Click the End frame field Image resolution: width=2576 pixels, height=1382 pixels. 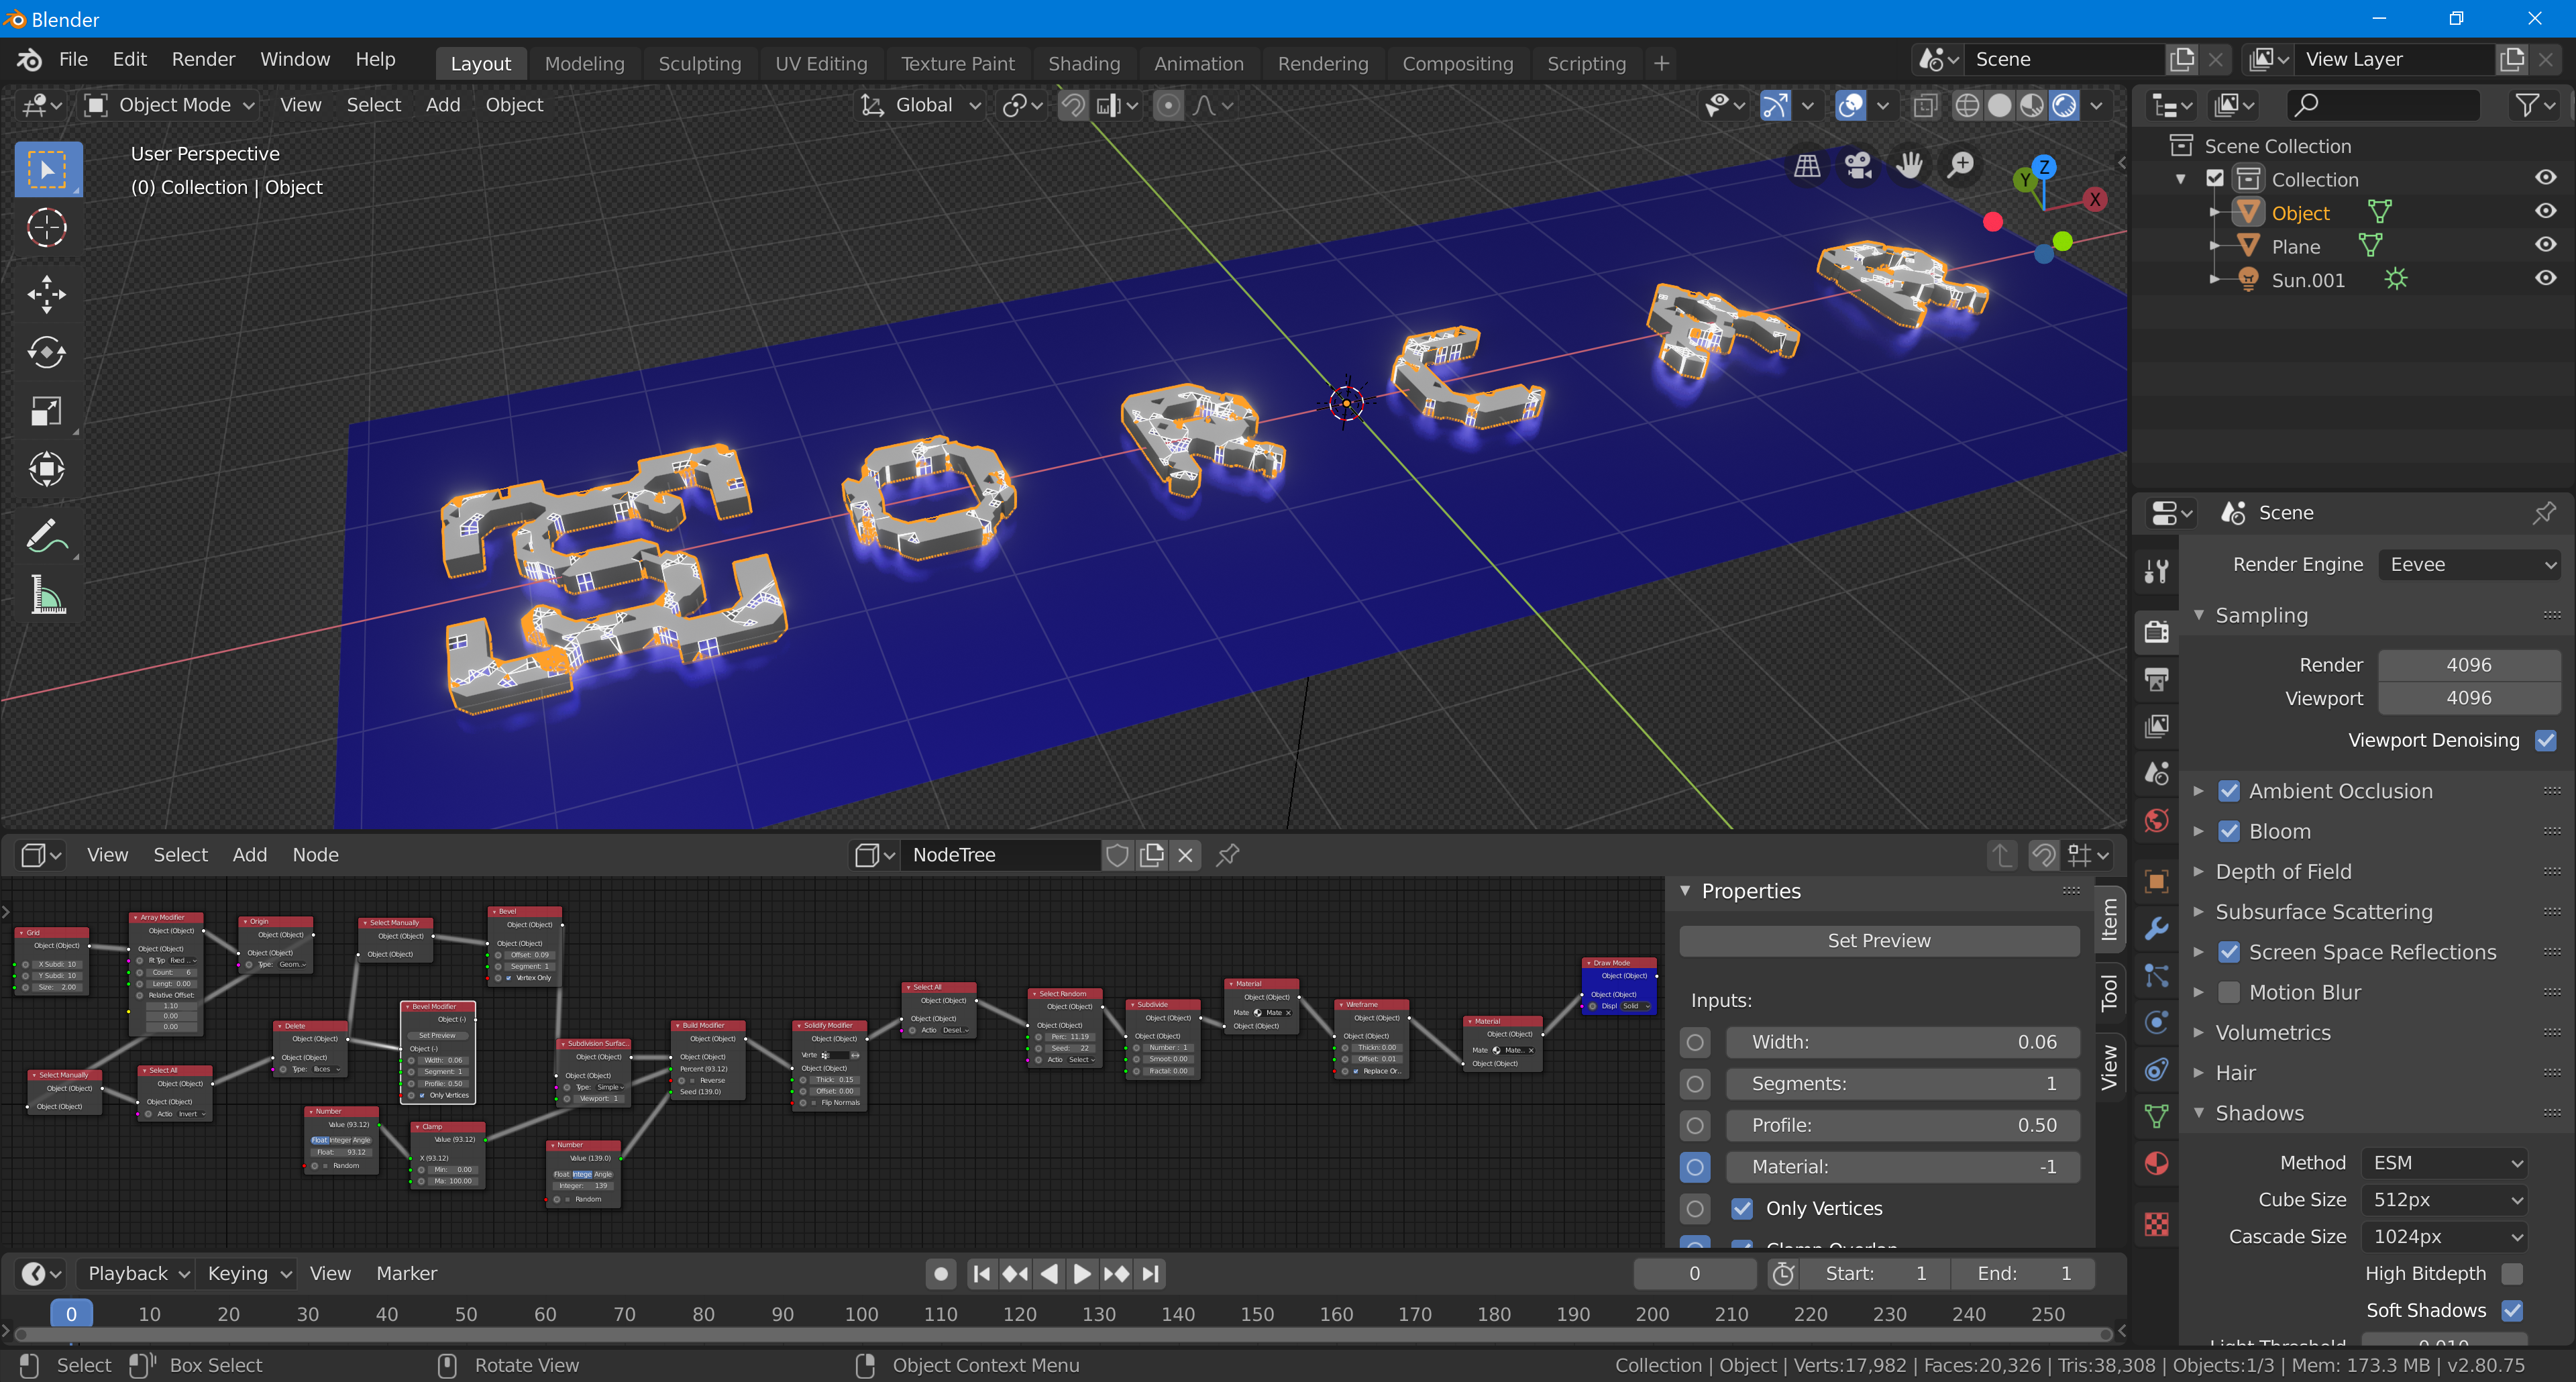(x=2023, y=1273)
